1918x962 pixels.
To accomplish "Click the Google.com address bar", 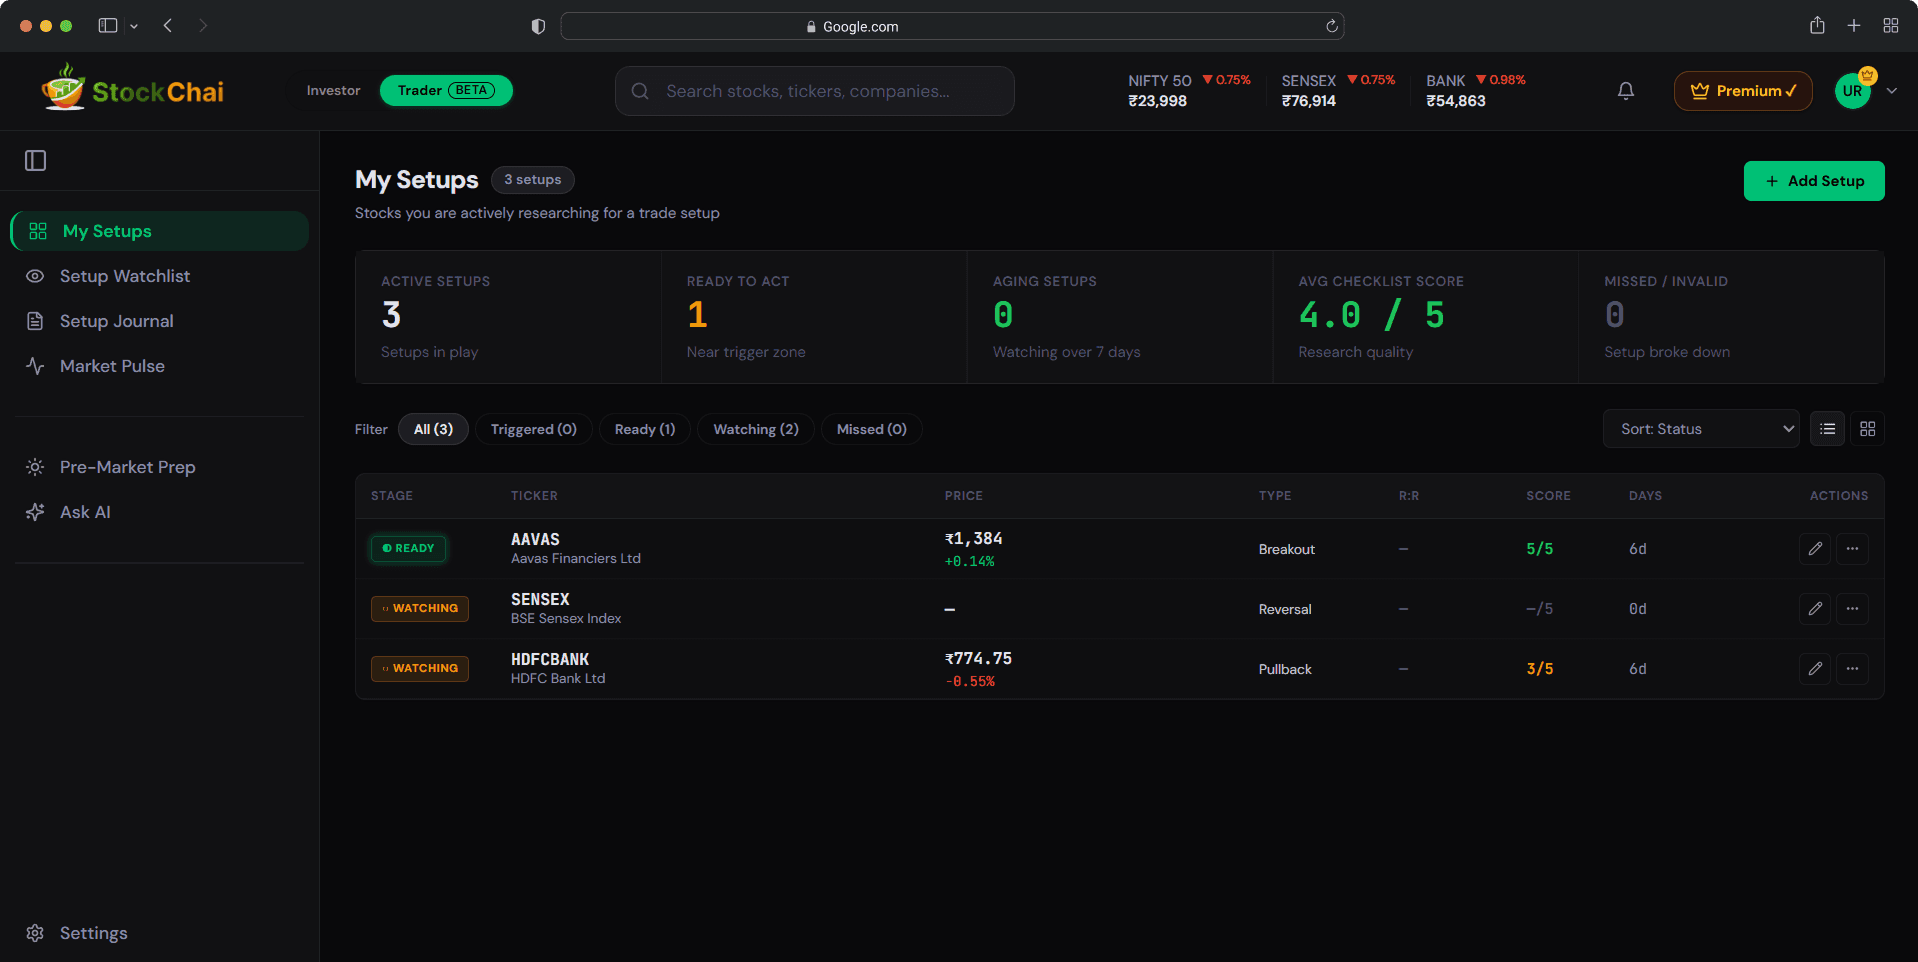I will 952,26.
